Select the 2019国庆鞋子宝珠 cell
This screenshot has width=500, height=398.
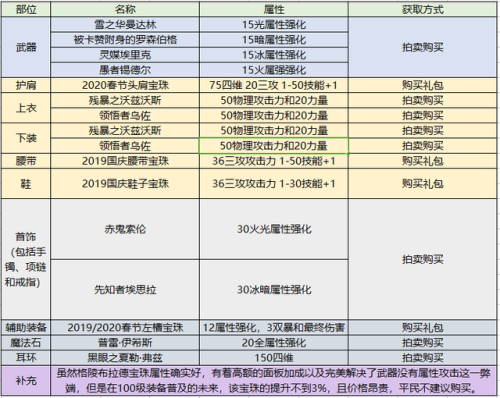click(125, 184)
